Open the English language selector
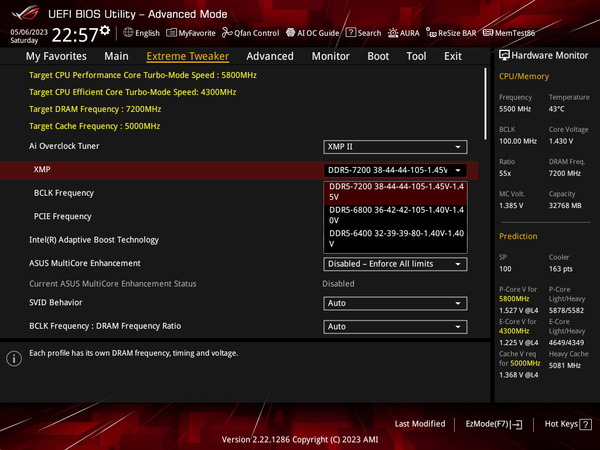The image size is (600, 450). pos(140,33)
